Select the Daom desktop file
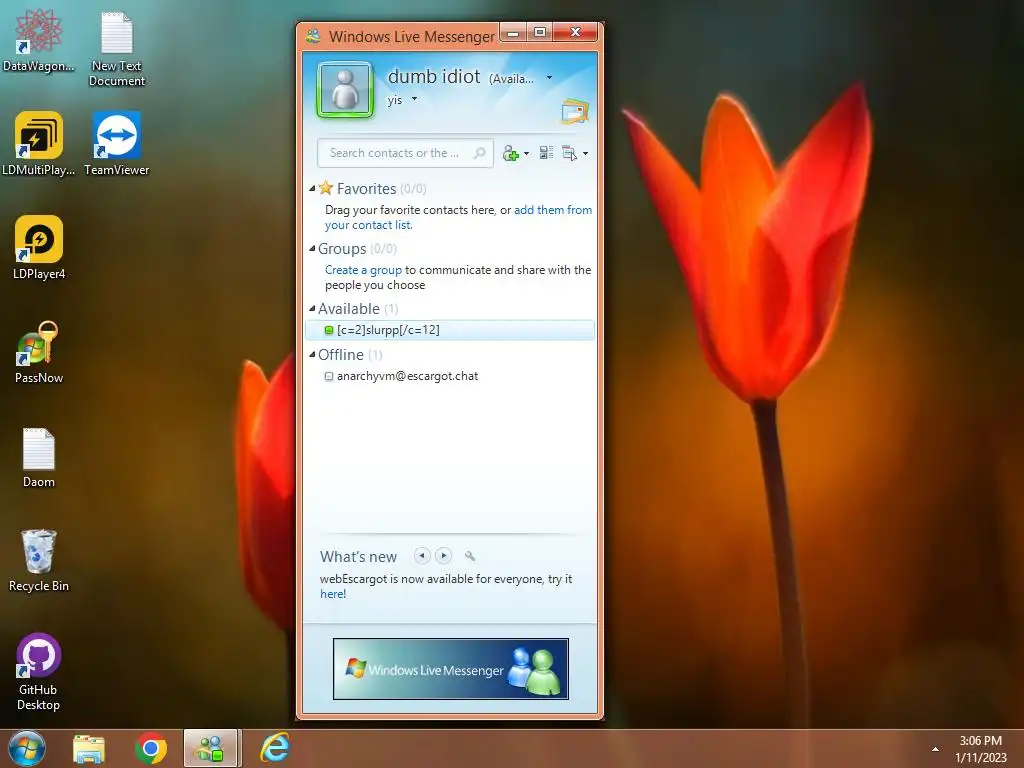 click(39, 457)
